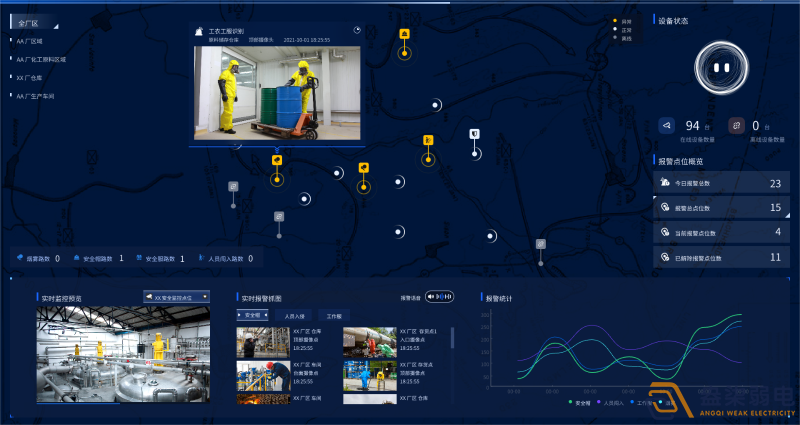Expand the 报警总点位数 row corner arrow
This screenshot has height=425, width=800.
pyautogui.click(x=786, y=214)
